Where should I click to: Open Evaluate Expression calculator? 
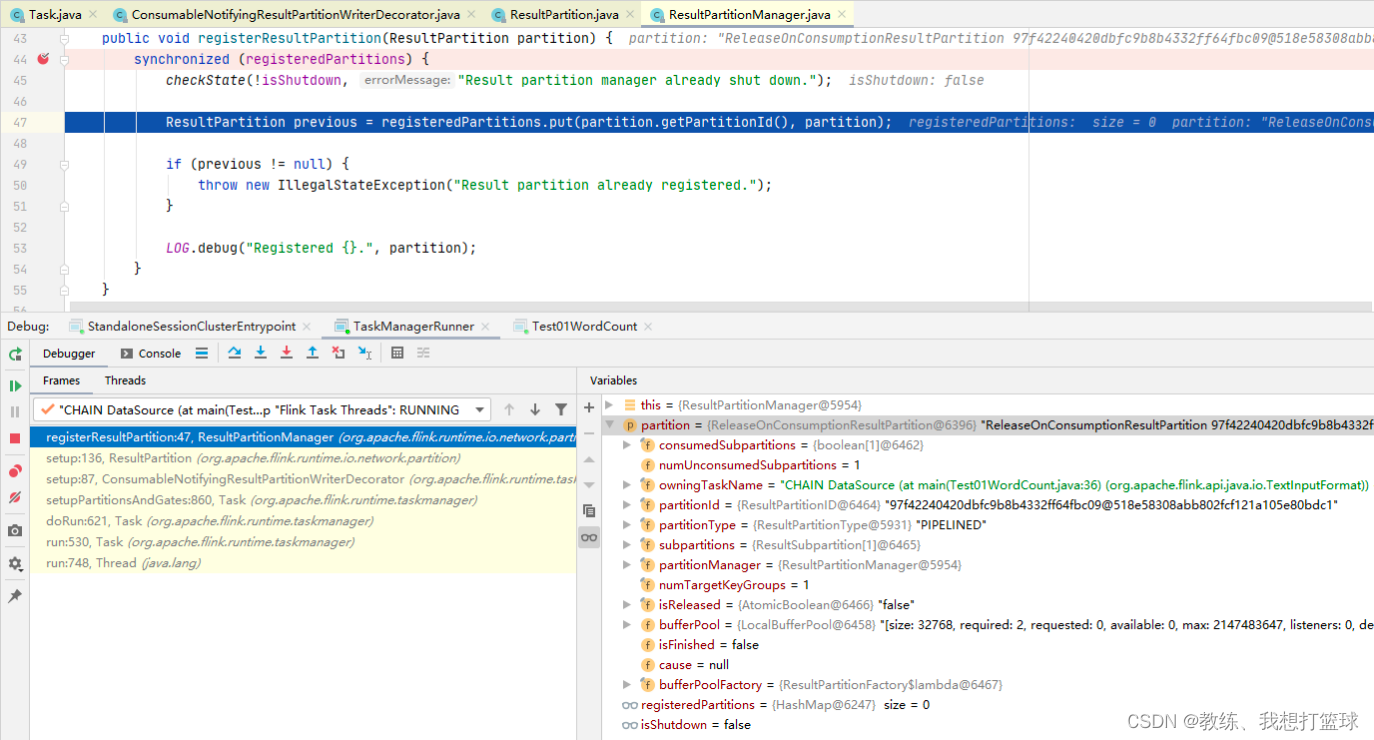pyautogui.click(x=397, y=353)
